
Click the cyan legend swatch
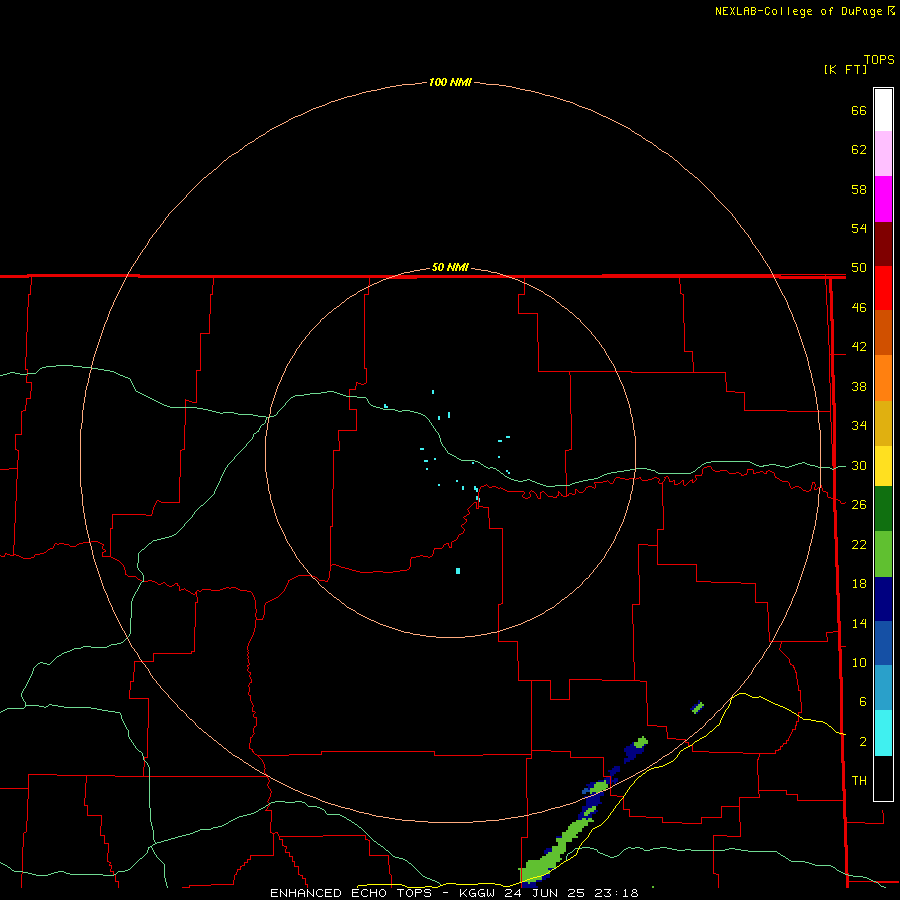pyautogui.click(x=883, y=733)
